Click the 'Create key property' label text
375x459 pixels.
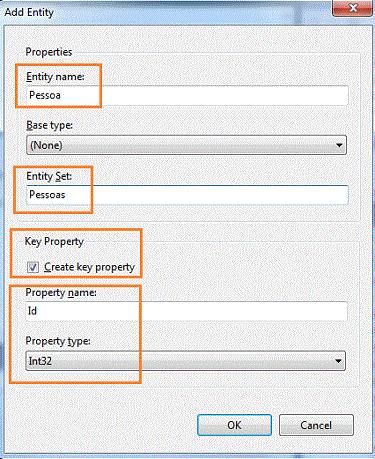(89, 267)
